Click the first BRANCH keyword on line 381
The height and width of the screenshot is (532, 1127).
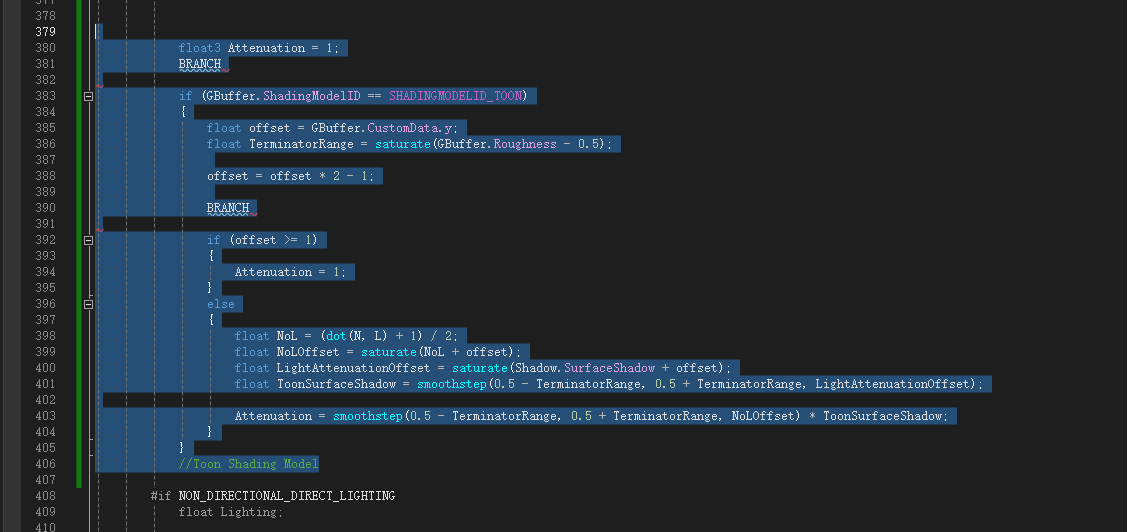pyautogui.click(x=200, y=64)
